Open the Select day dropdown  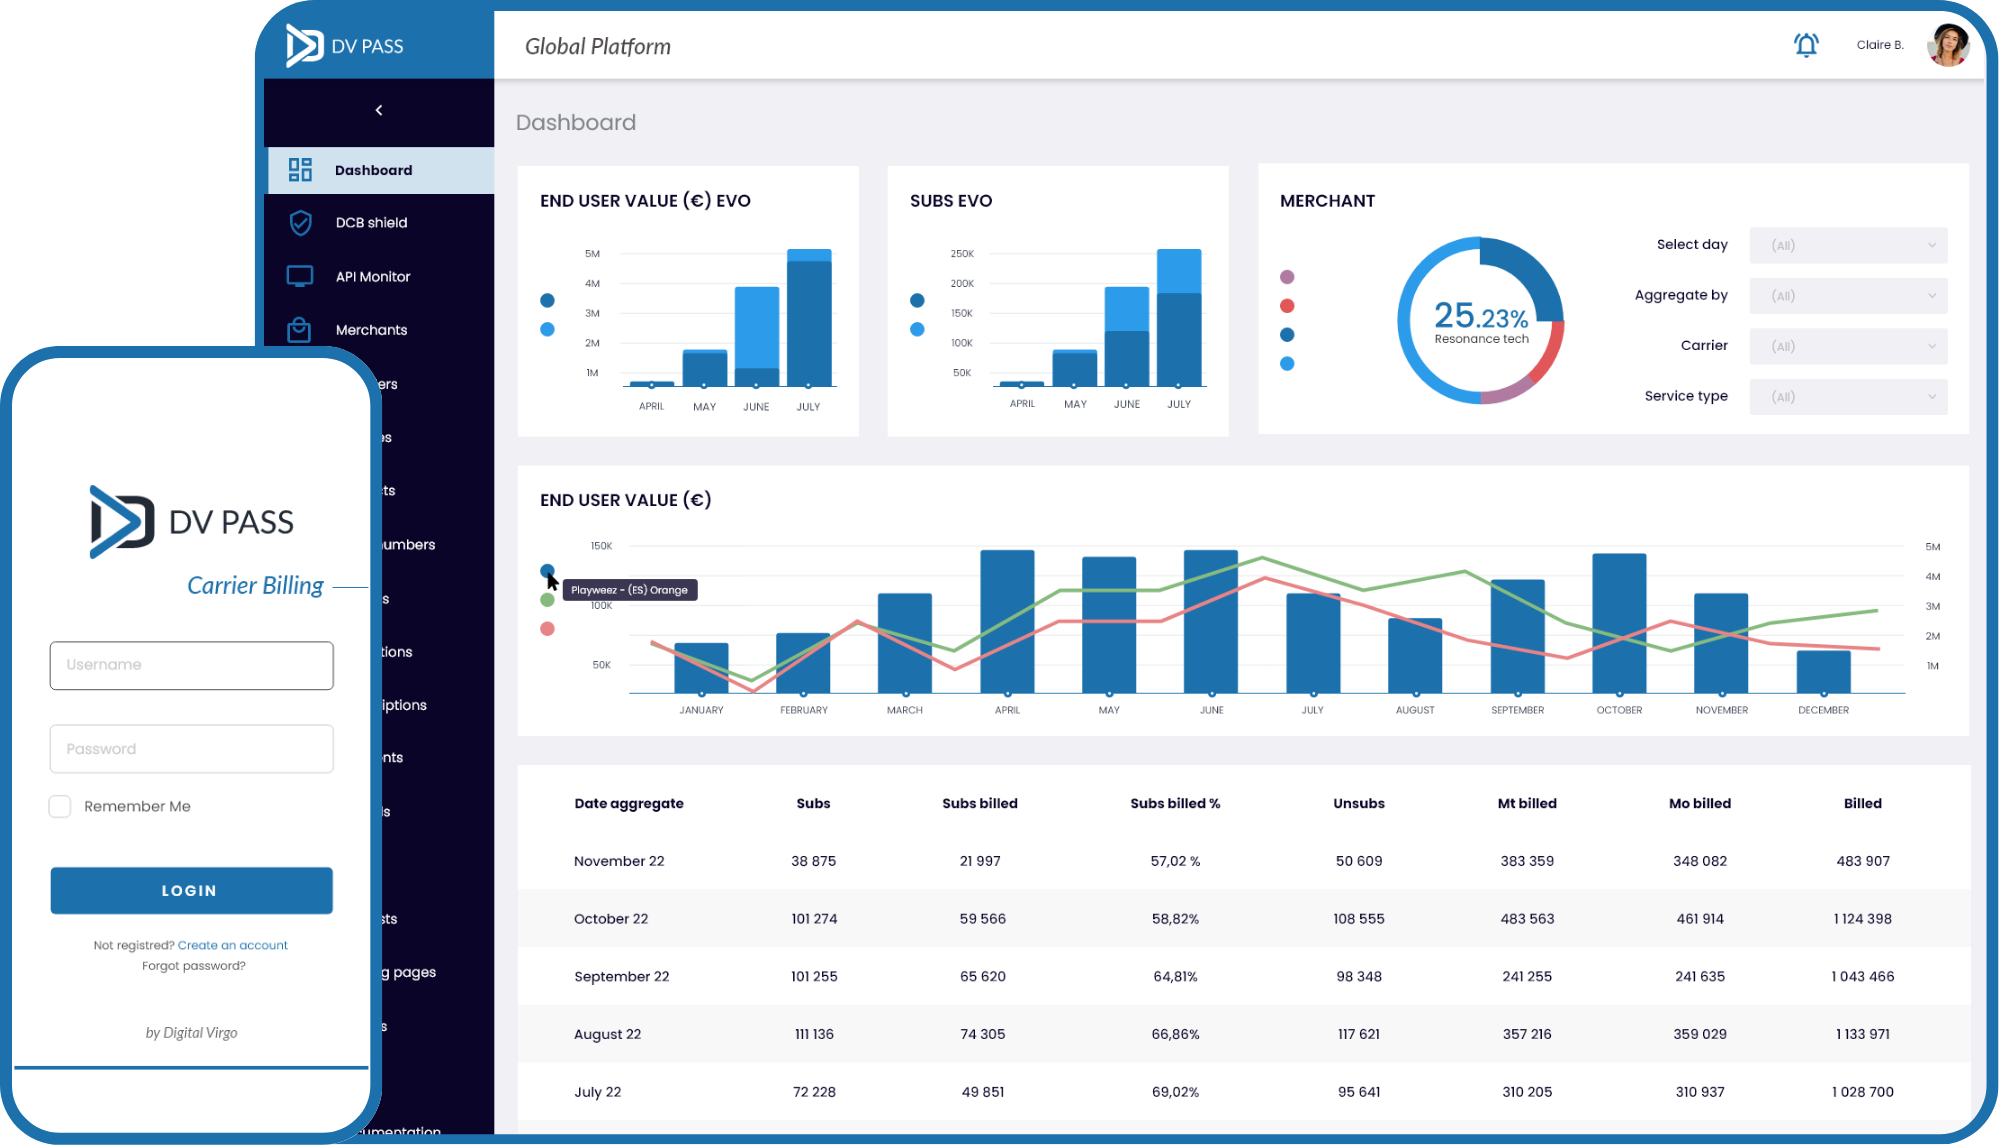1848,245
